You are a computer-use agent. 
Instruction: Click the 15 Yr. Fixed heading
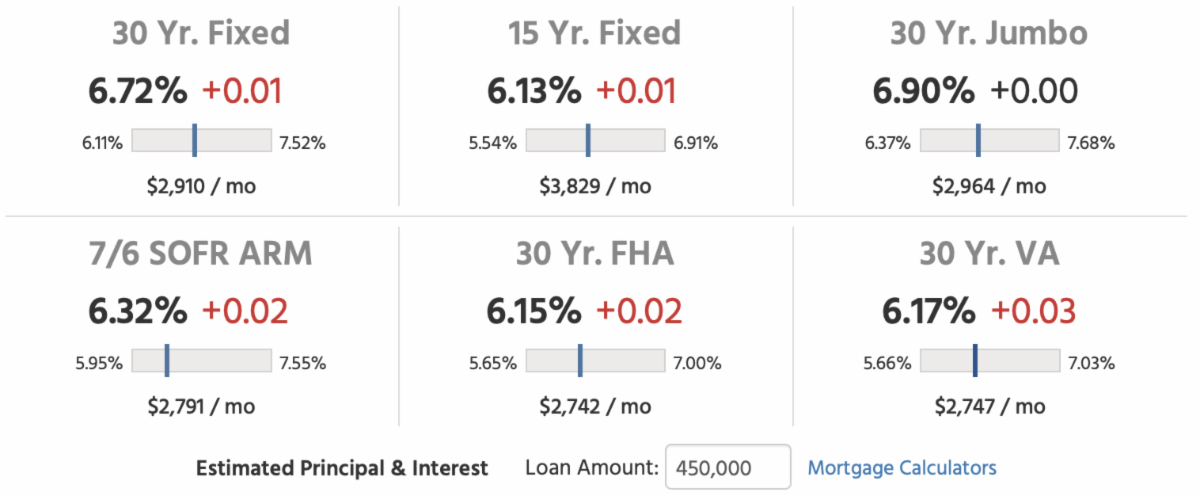[594, 33]
